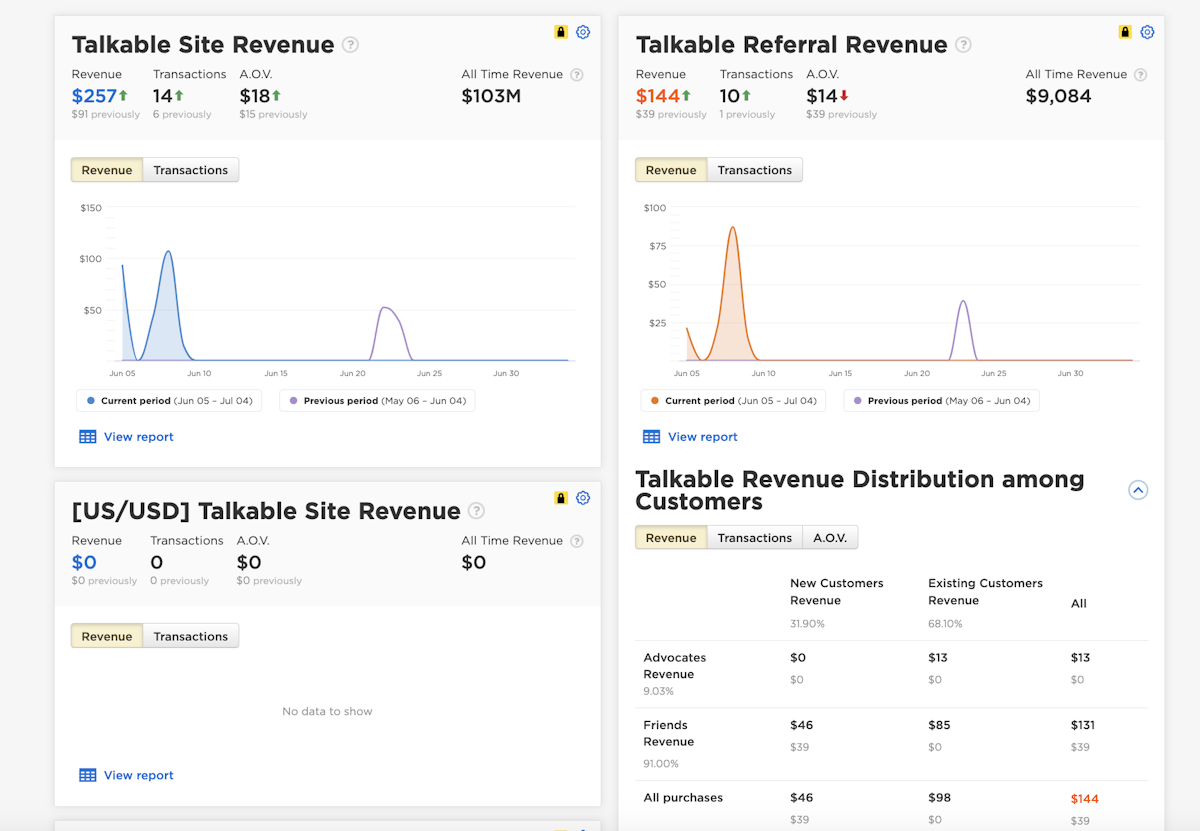Open settings gear on [US/USD] Talkable Site Revenue
Image resolution: width=1200 pixels, height=831 pixels.
(x=583, y=497)
